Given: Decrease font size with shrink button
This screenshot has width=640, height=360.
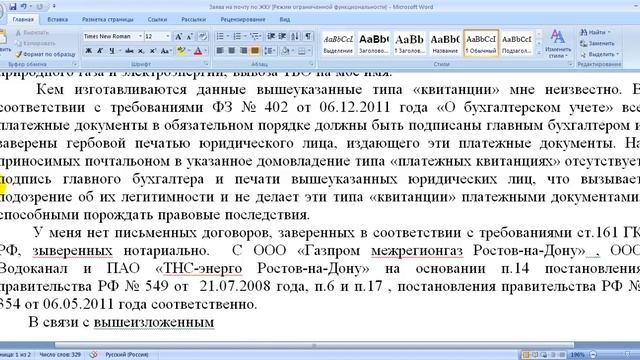Looking at the screenshot, I should (189, 37).
